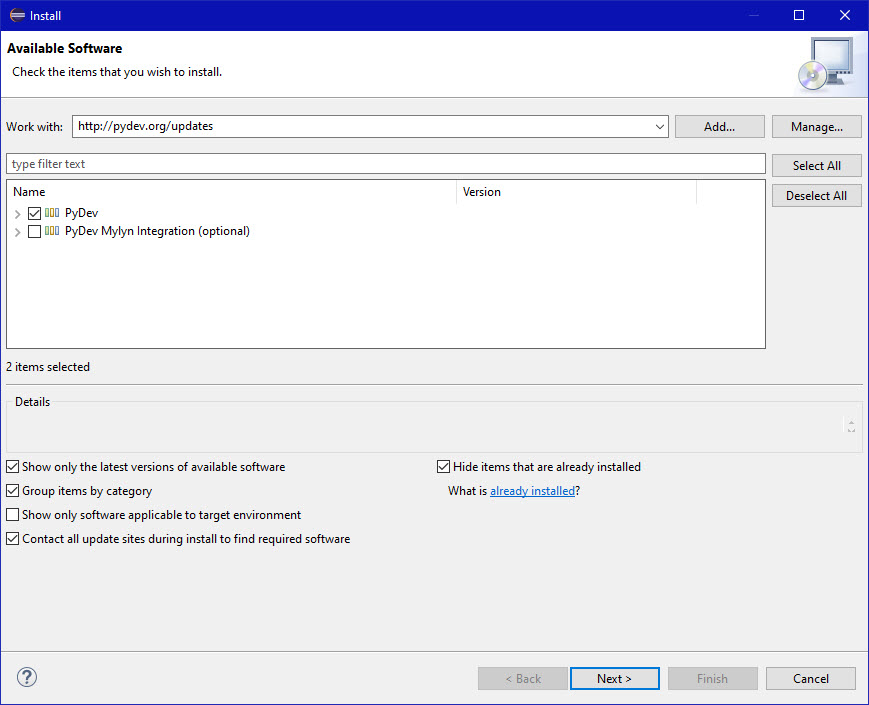Expand PyDev Mylyn Integration tree node
The height and width of the screenshot is (705, 869).
[18, 232]
